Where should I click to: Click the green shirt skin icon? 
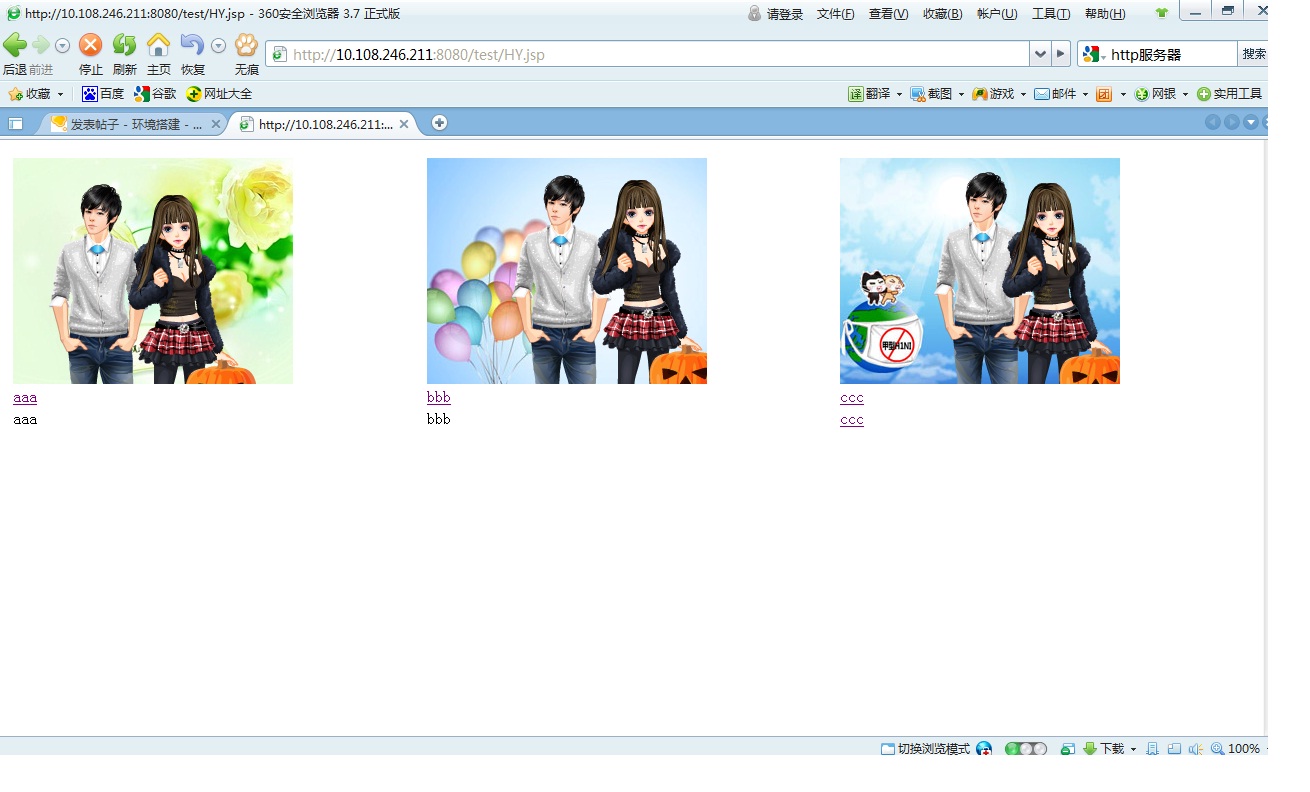(1161, 14)
